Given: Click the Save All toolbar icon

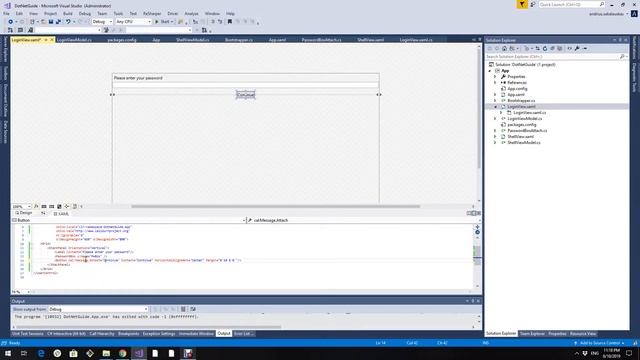Looking at the screenshot, I should [x=58, y=22].
